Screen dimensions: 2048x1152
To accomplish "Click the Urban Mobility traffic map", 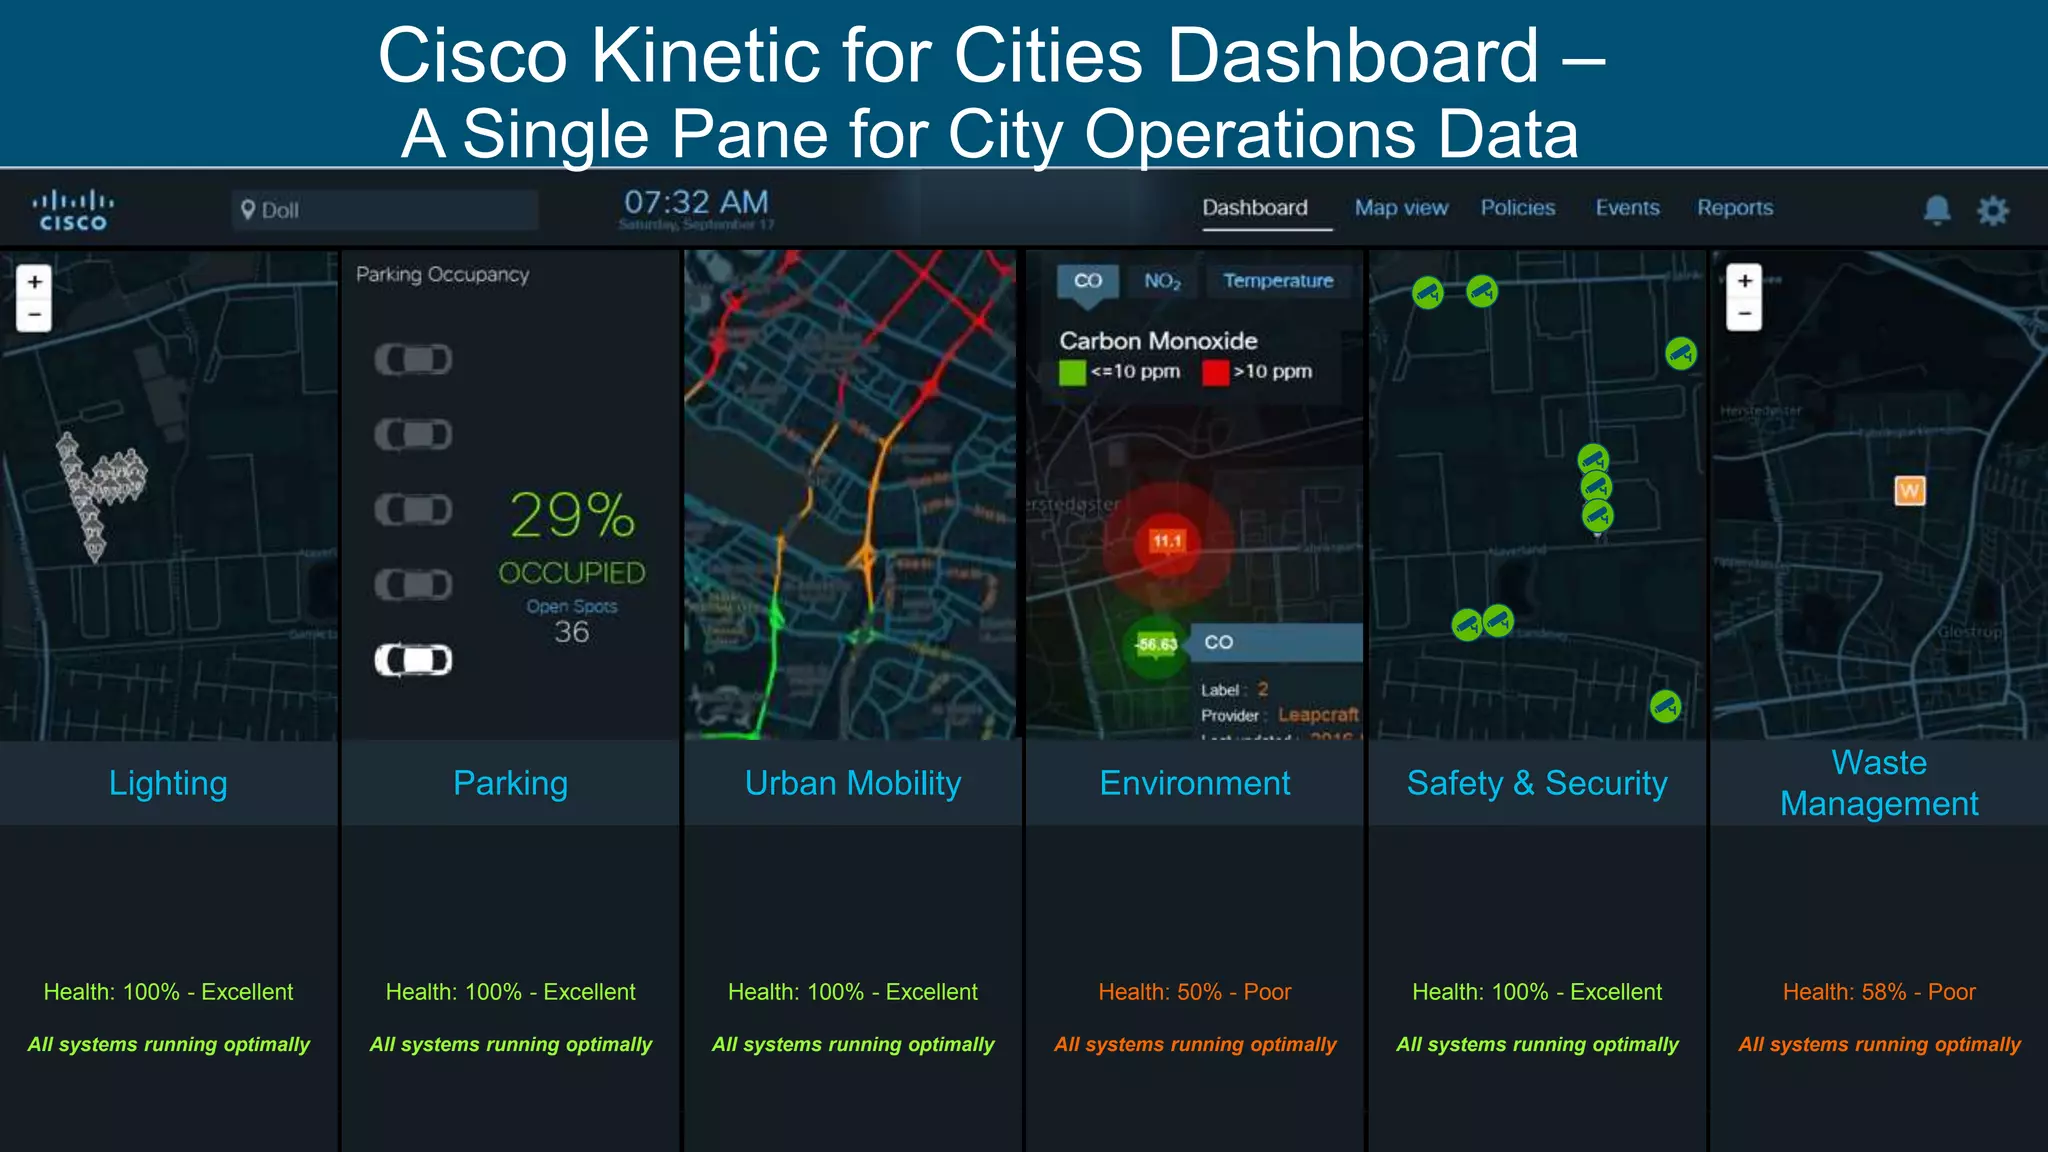I will [x=850, y=495].
